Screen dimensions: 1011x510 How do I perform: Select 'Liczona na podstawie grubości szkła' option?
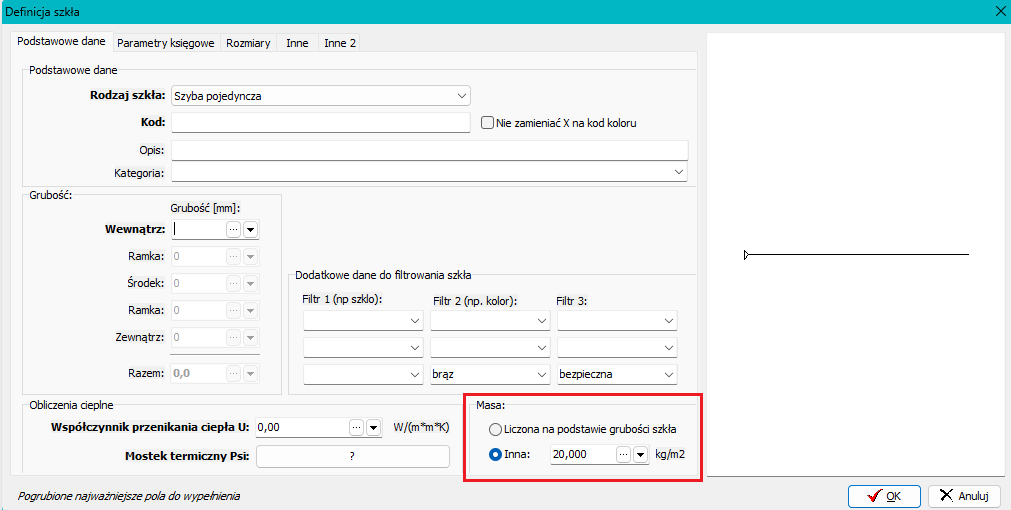(496, 429)
